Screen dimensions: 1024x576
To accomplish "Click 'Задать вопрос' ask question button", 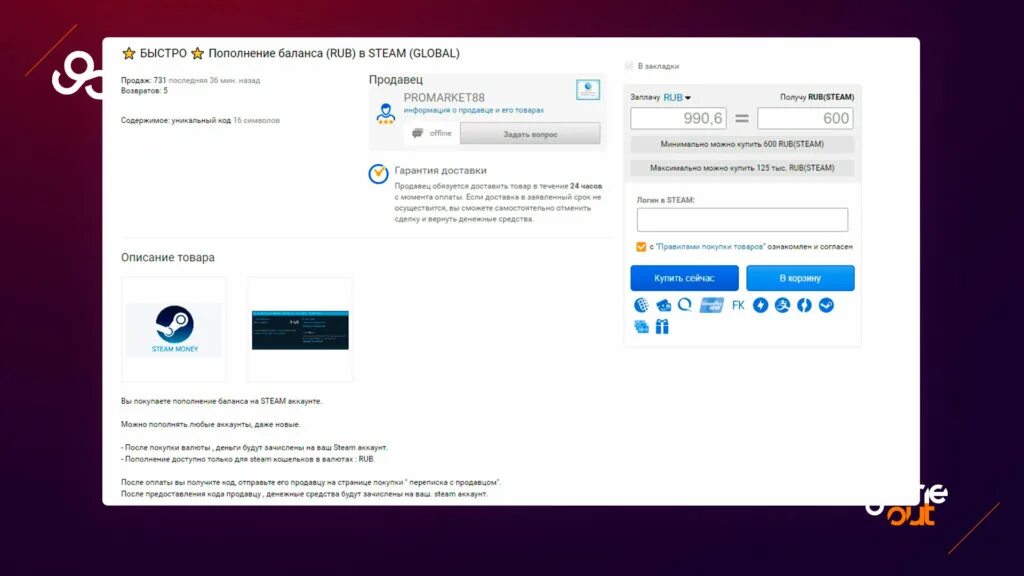I will tap(530, 134).
